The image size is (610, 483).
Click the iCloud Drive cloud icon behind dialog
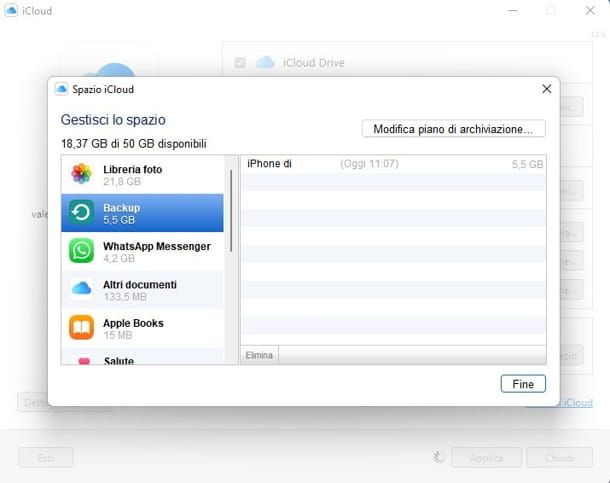point(265,62)
